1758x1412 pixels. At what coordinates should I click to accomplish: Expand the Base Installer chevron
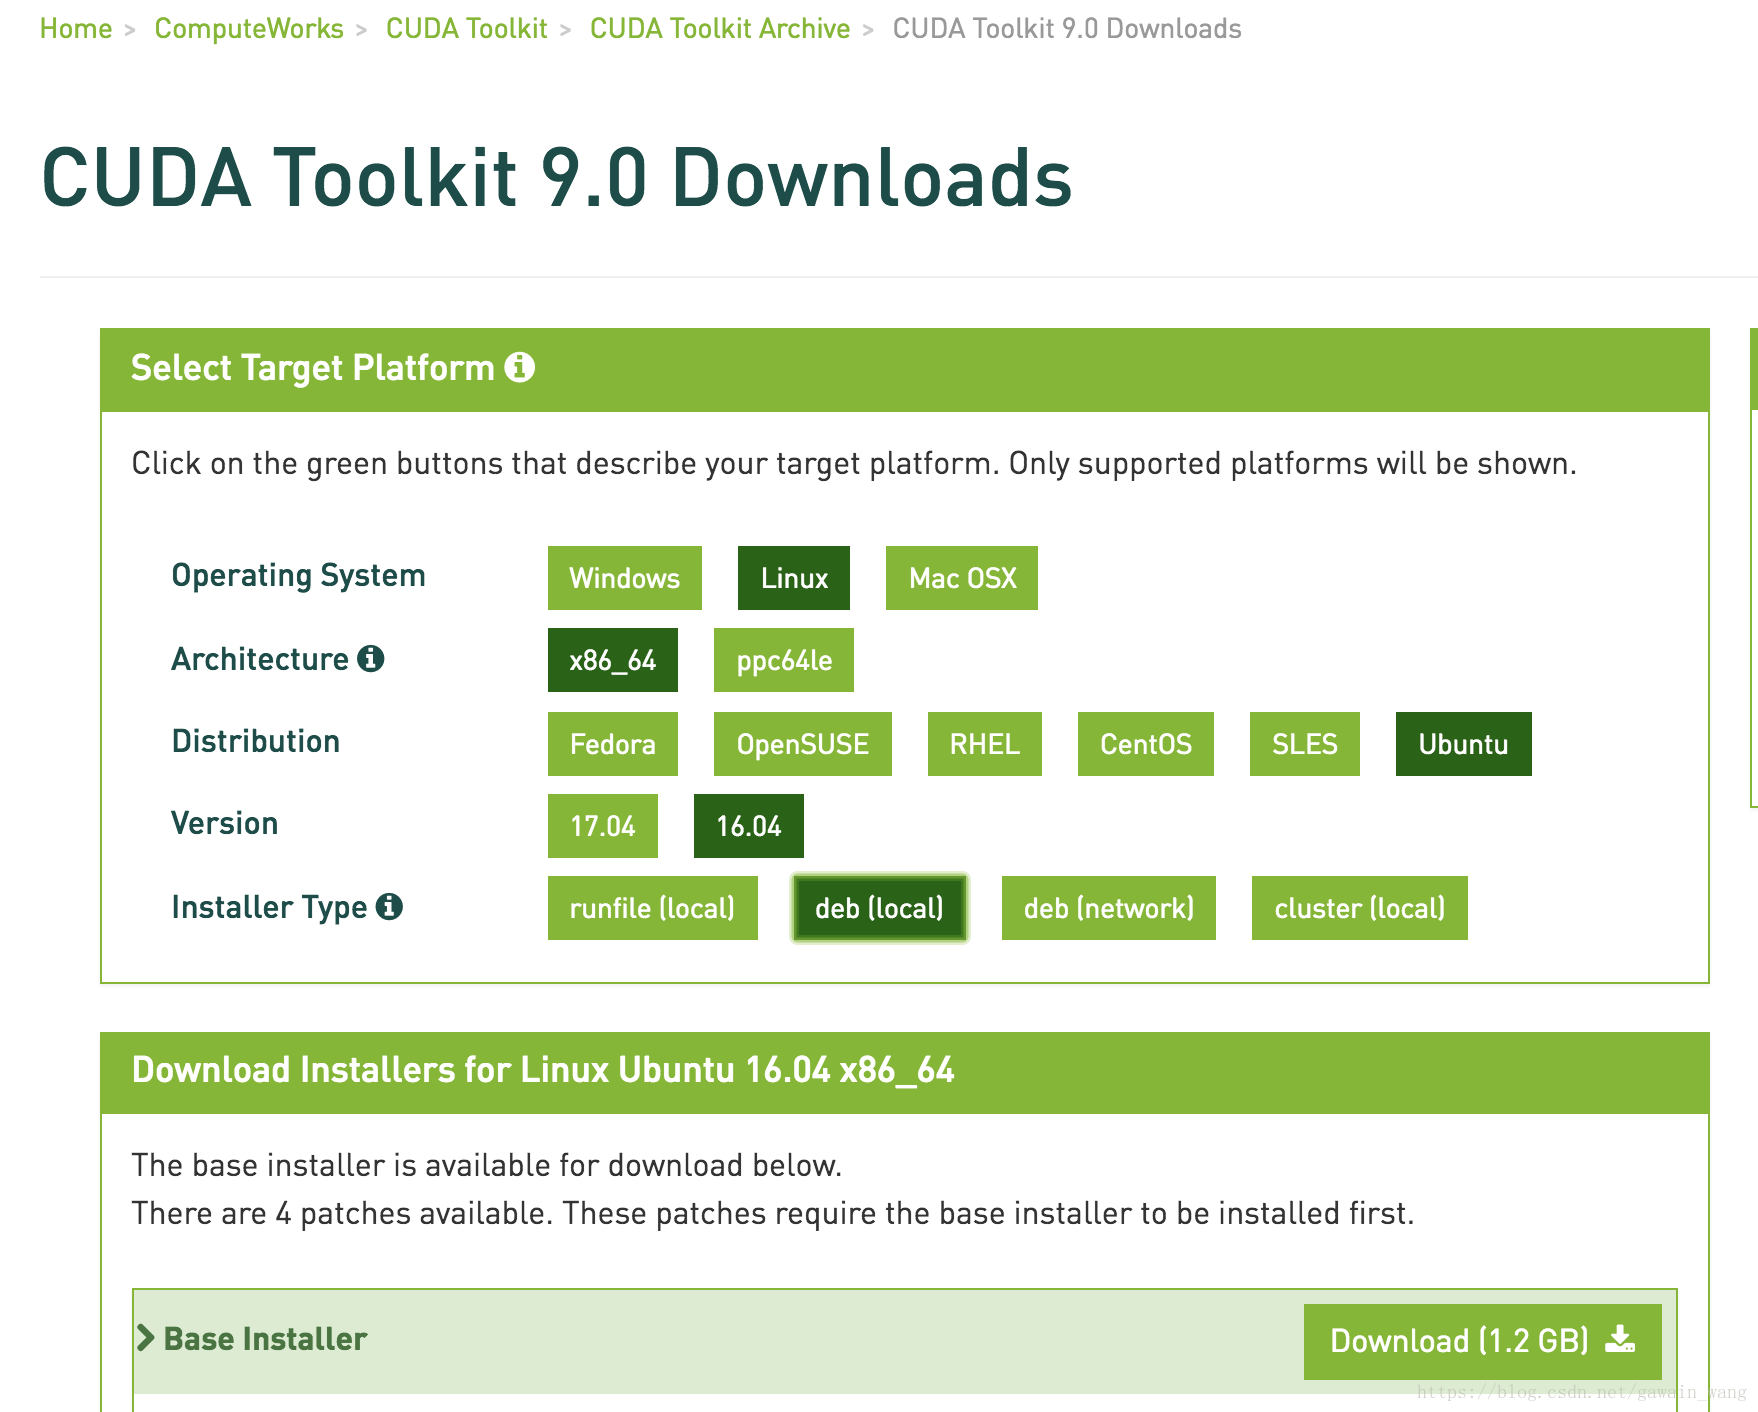click(146, 1338)
